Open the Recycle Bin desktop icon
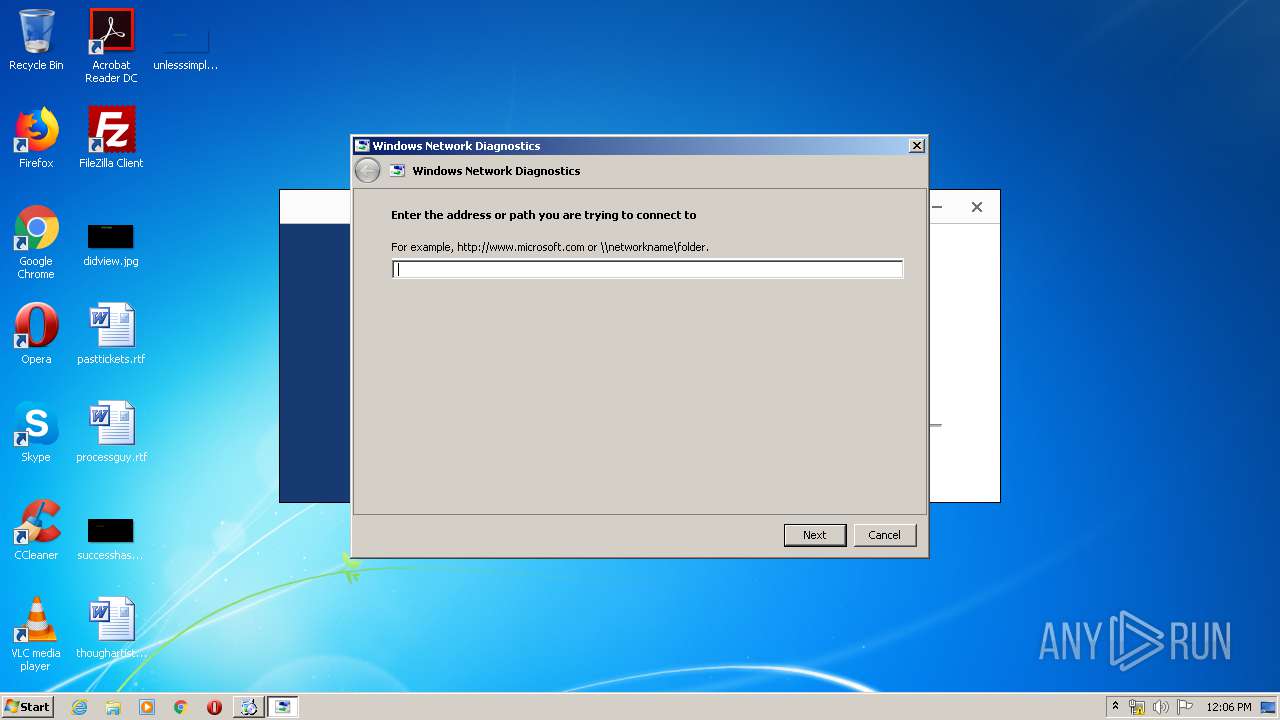The height and width of the screenshot is (720, 1280). (36, 40)
